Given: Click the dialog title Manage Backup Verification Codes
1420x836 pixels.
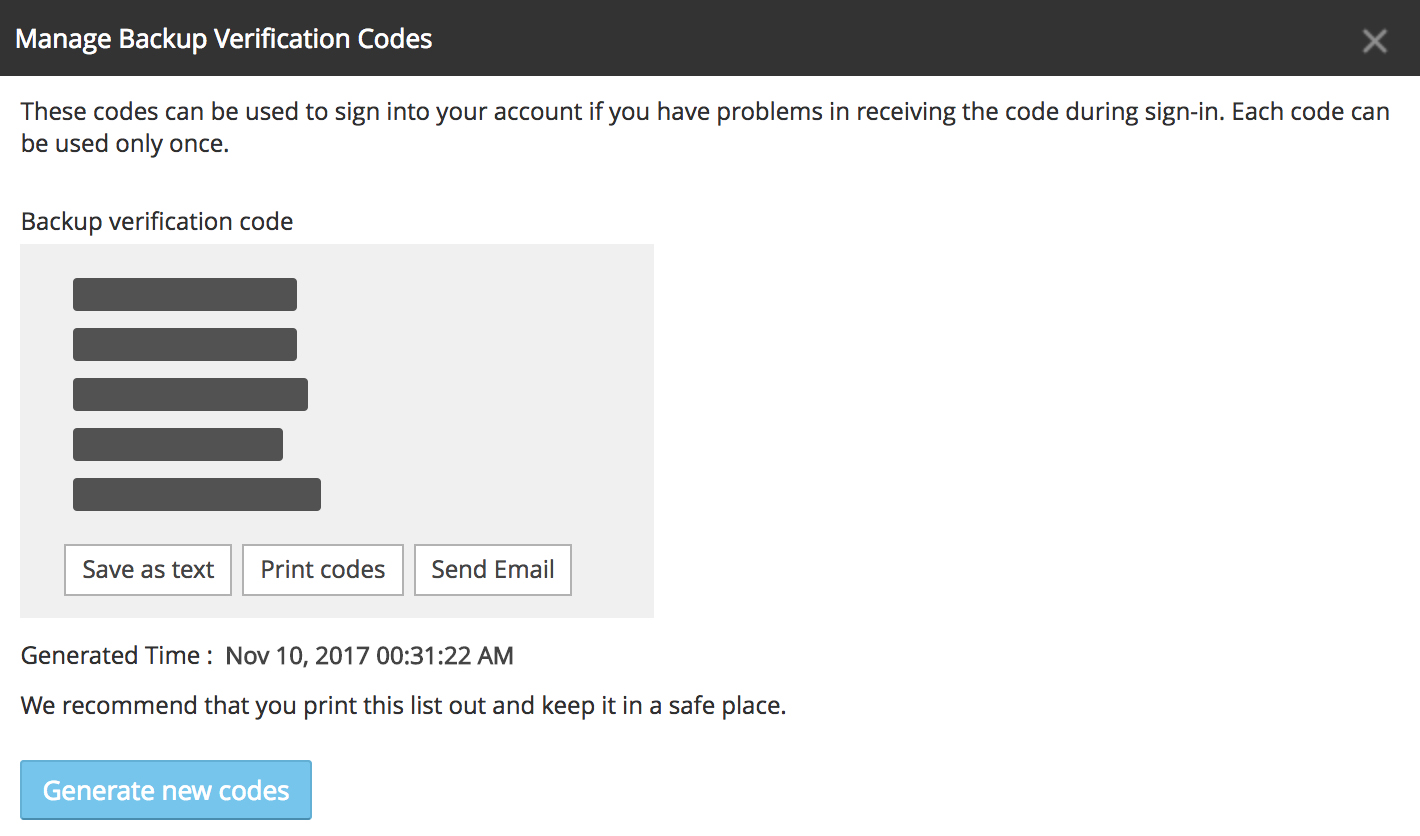Looking at the screenshot, I should pyautogui.click(x=224, y=40).
